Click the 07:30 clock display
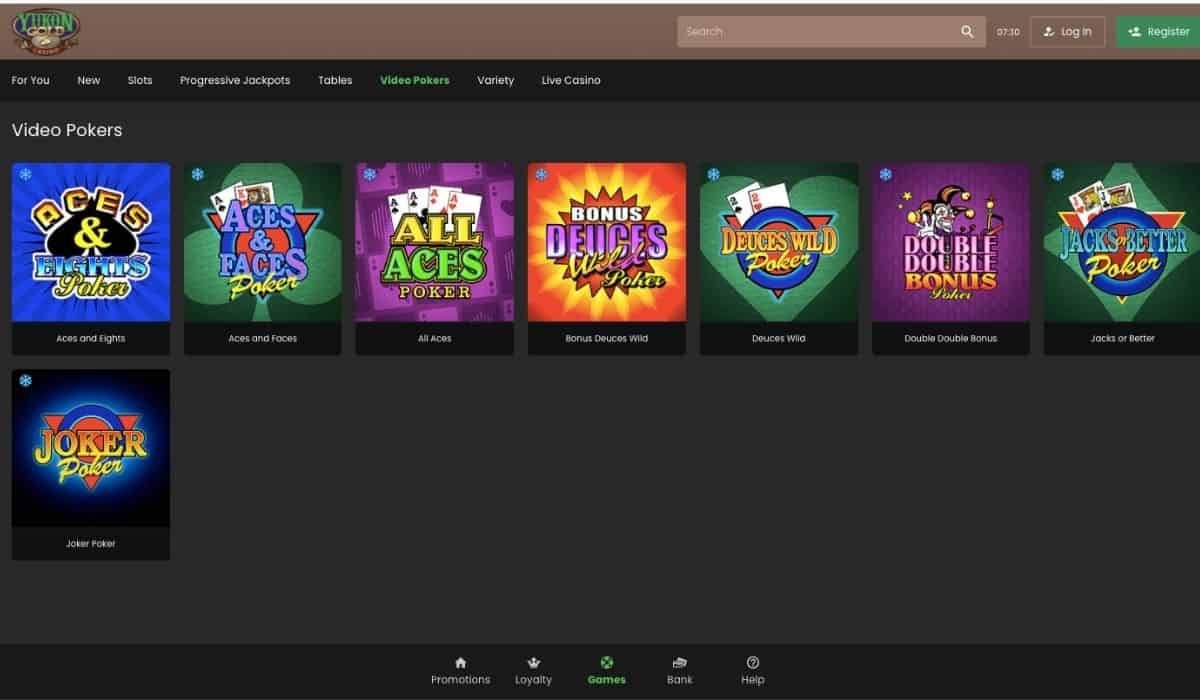This screenshot has width=1200, height=700. [x=1008, y=32]
